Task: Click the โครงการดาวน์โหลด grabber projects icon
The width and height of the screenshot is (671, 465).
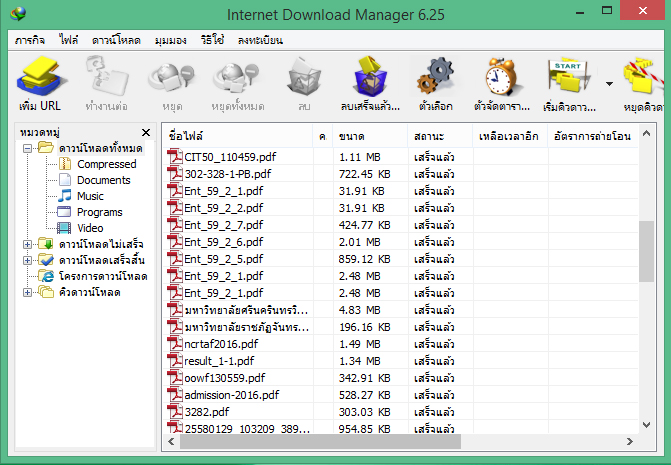Action: tap(46, 276)
